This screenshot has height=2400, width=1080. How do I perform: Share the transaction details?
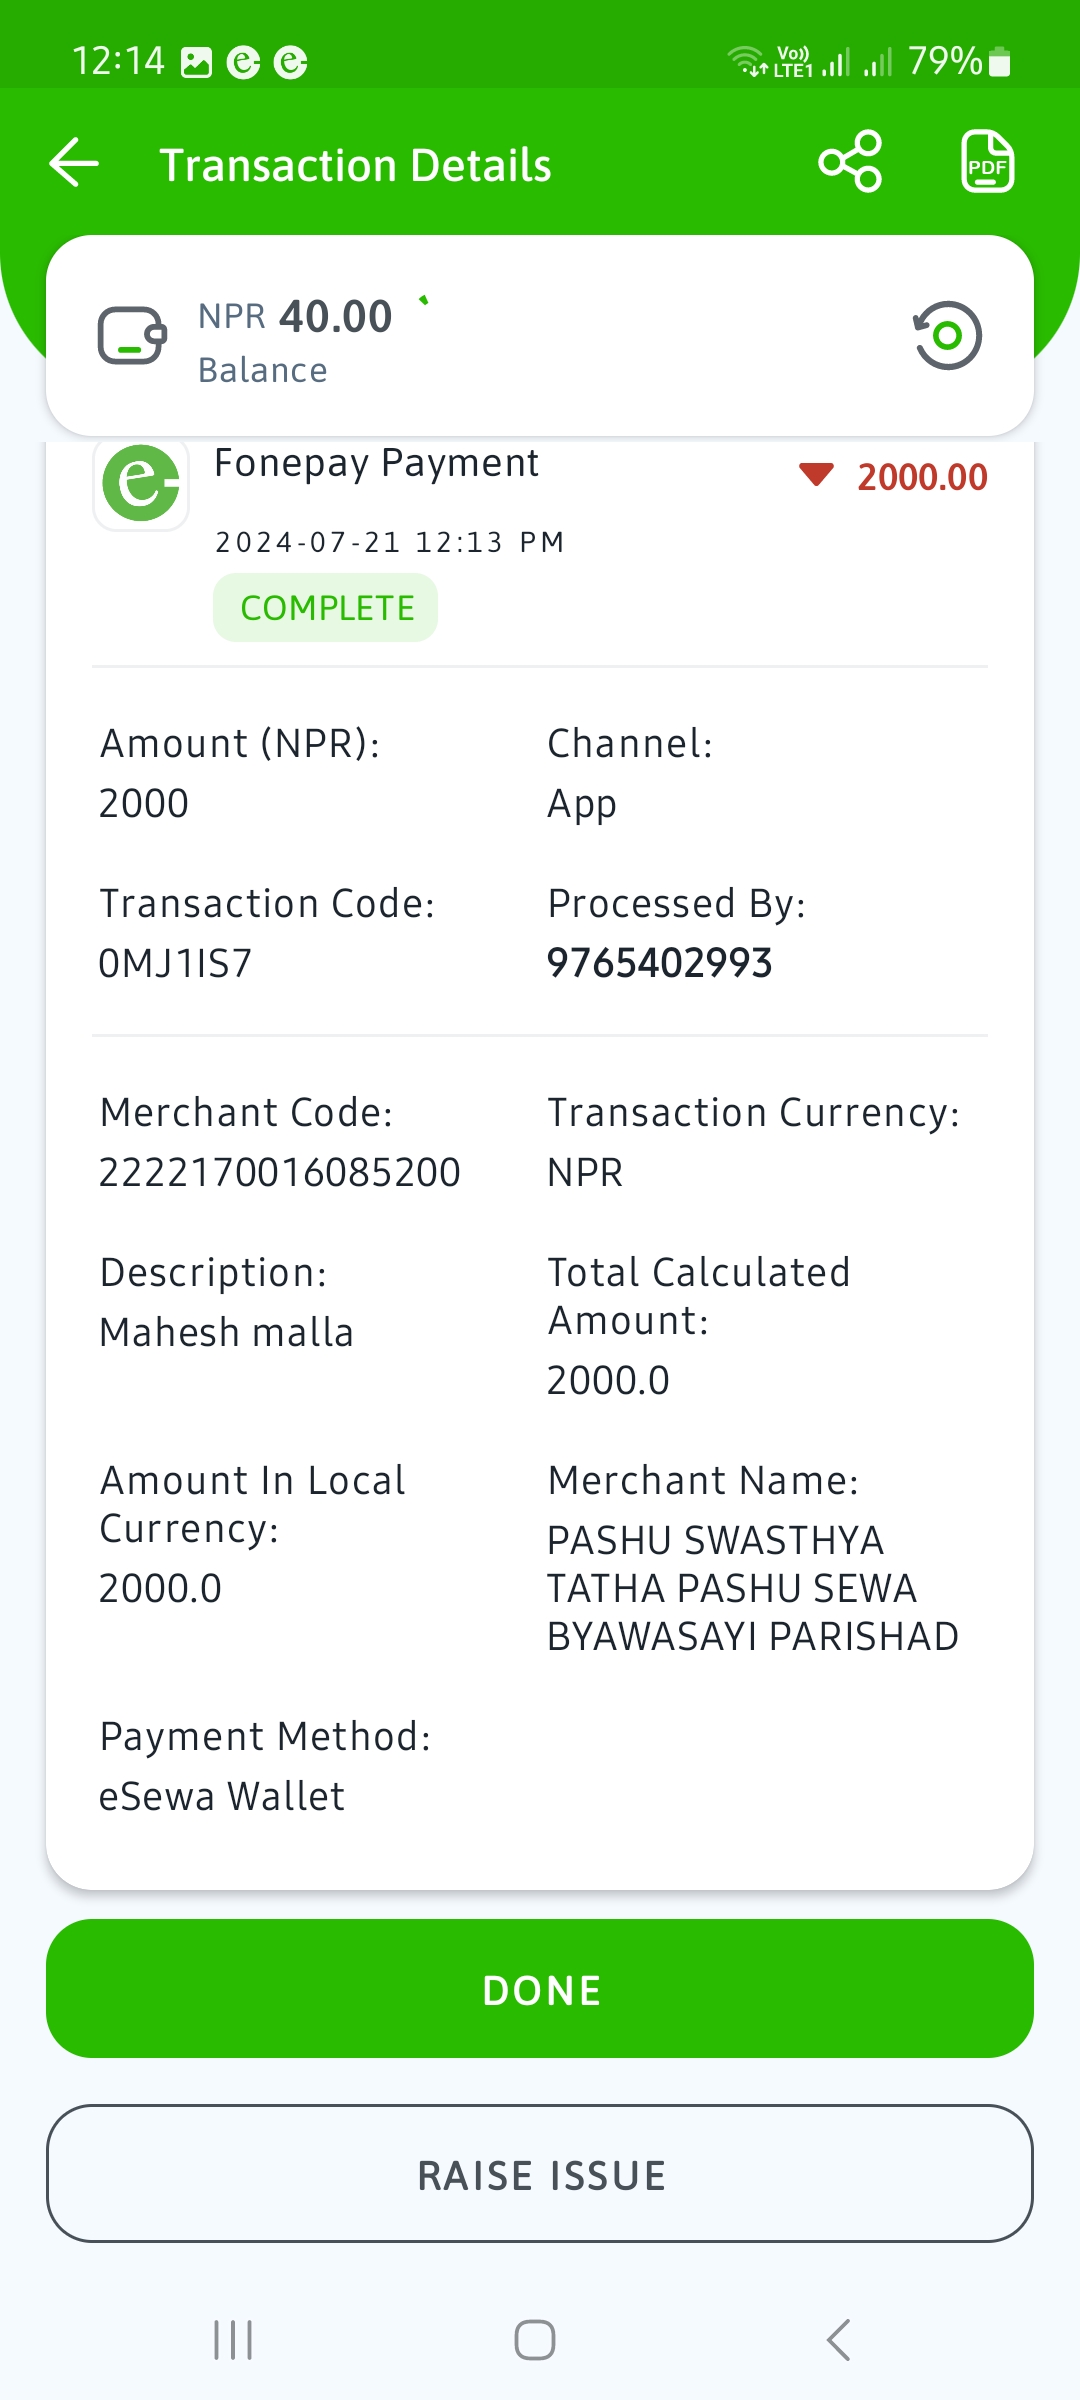tap(850, 161)
